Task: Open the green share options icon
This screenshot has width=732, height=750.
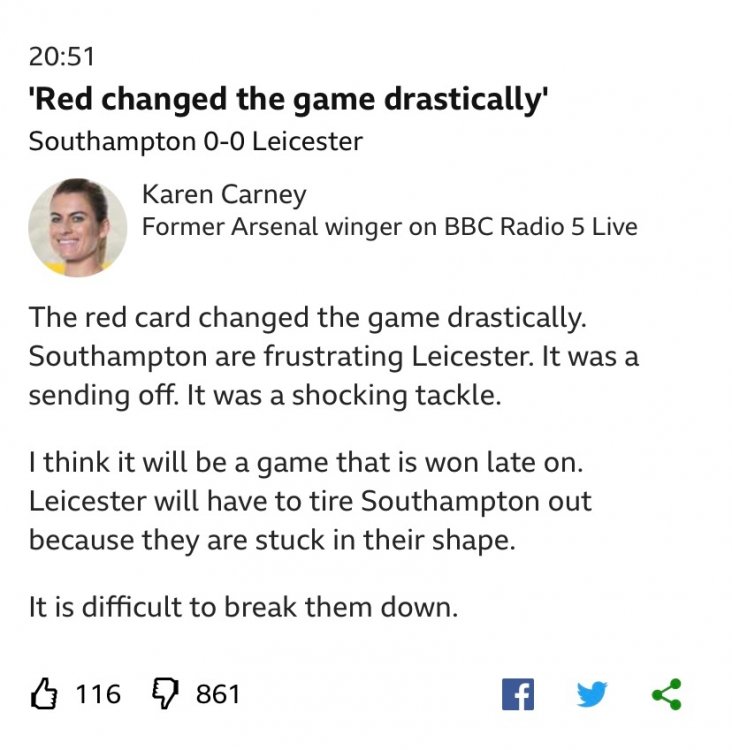Action: click(x=666, y=694)
